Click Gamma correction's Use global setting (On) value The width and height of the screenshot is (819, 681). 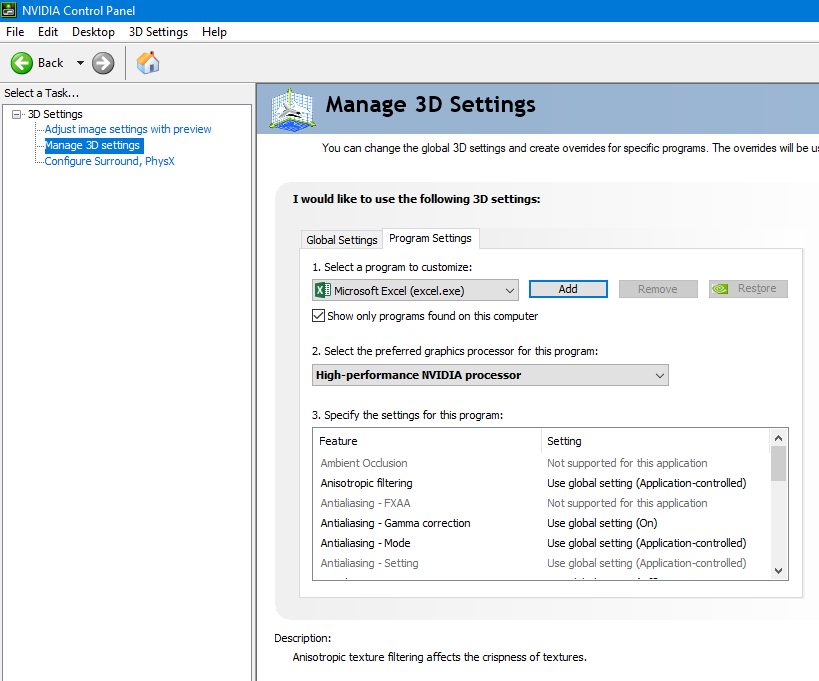(602, 523)
